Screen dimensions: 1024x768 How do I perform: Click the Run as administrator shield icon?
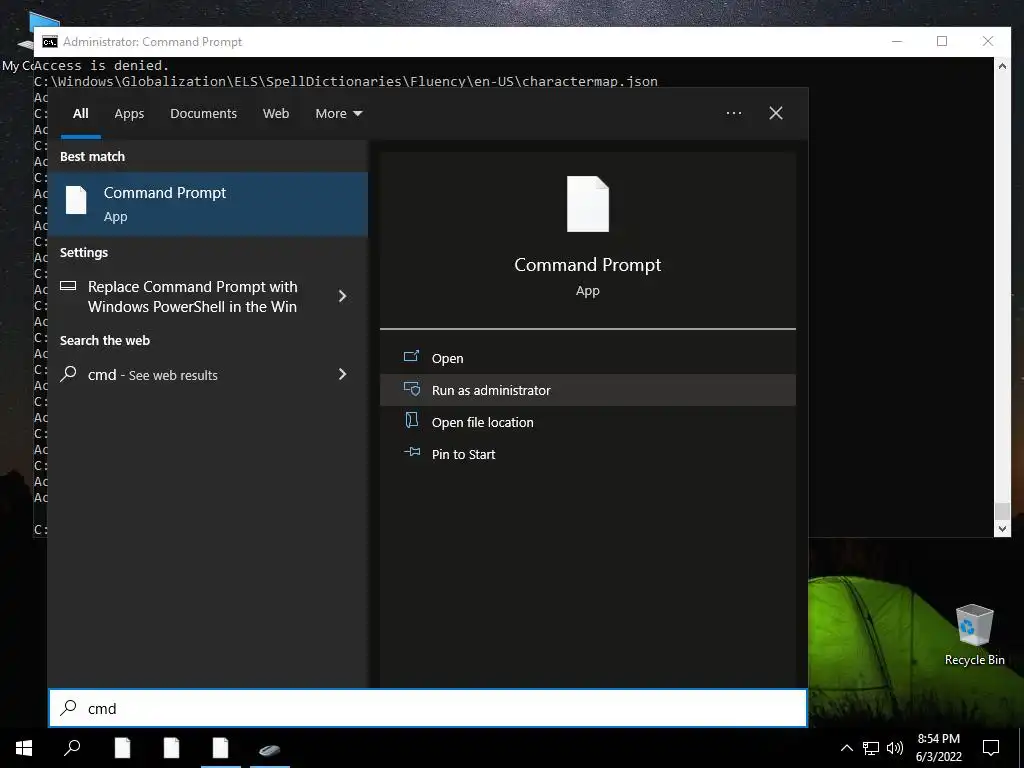click(x=411, y=389)
